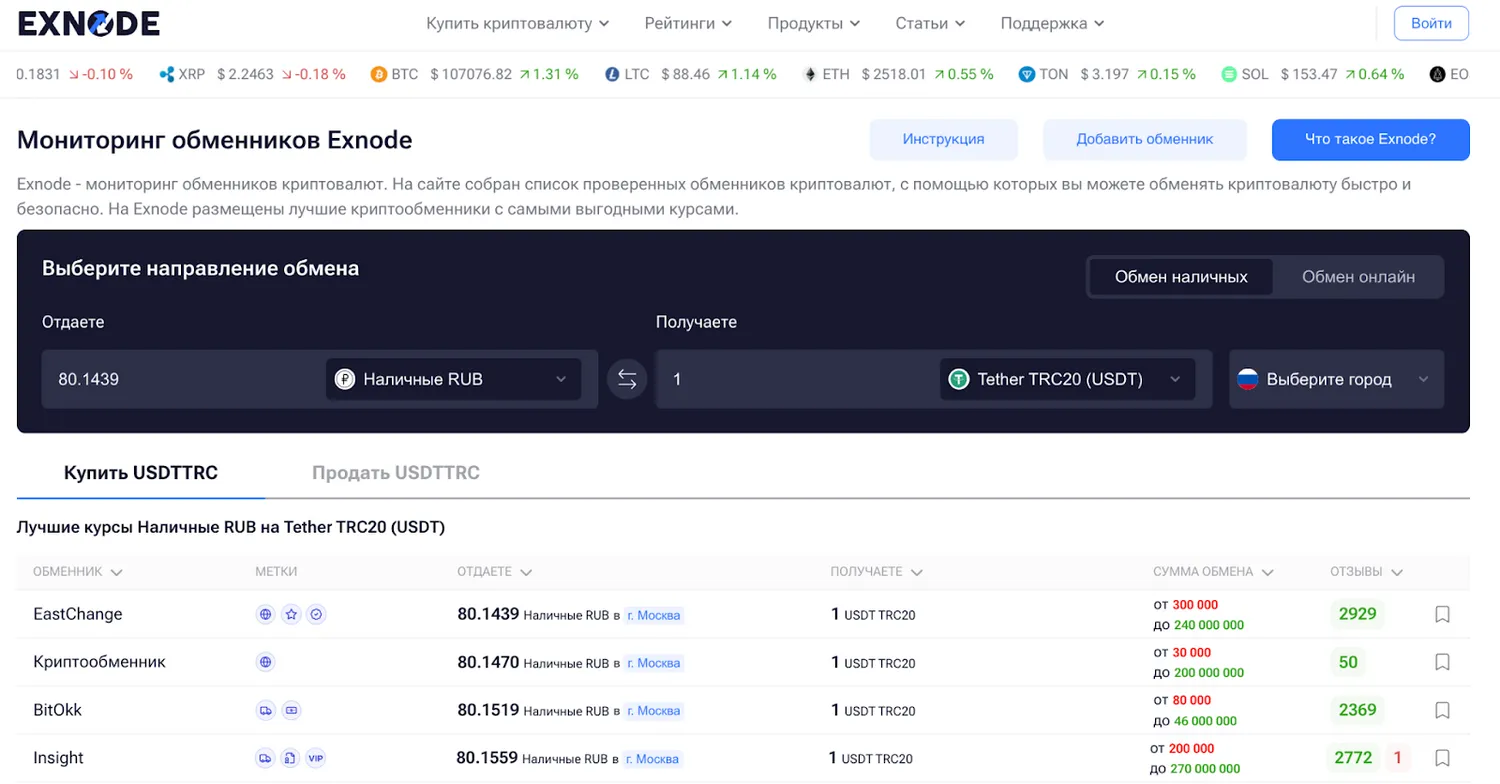The width and height of the screenshot is (1500, 784).
Task: Click the TON coin icon in ticker
Action: [1026, 74]
